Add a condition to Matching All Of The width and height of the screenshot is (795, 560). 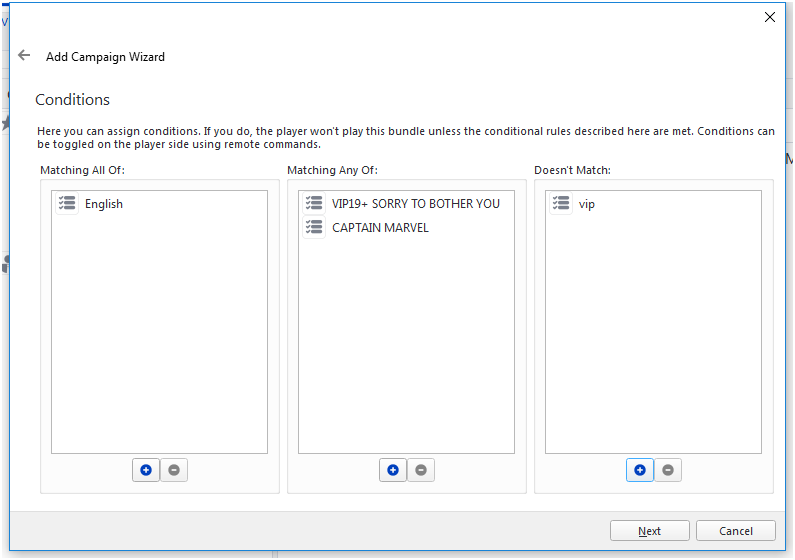click(x=146, y=470)
